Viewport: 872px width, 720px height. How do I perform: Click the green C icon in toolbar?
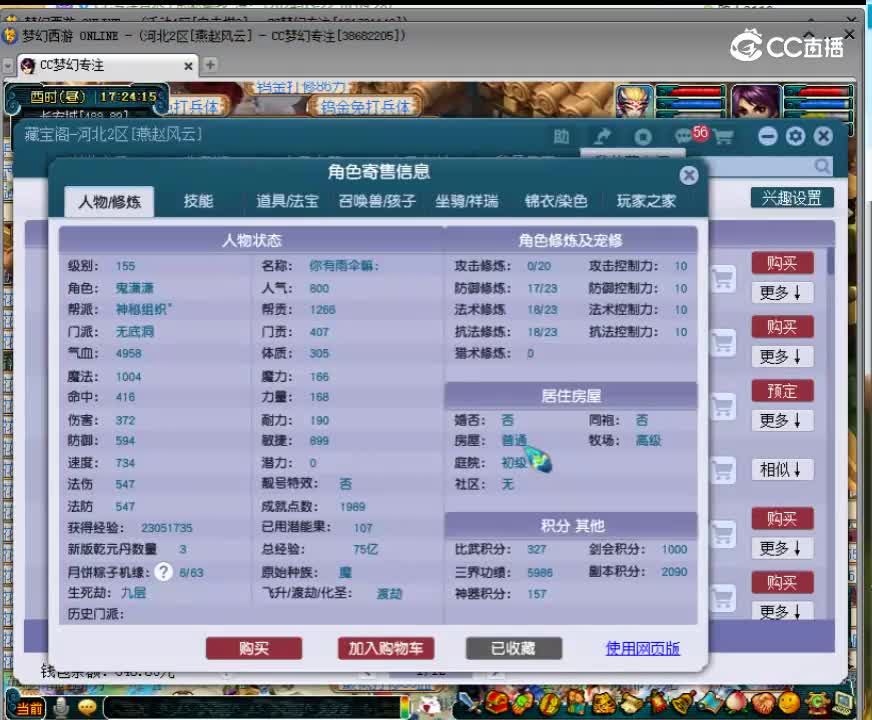(816, 704)
